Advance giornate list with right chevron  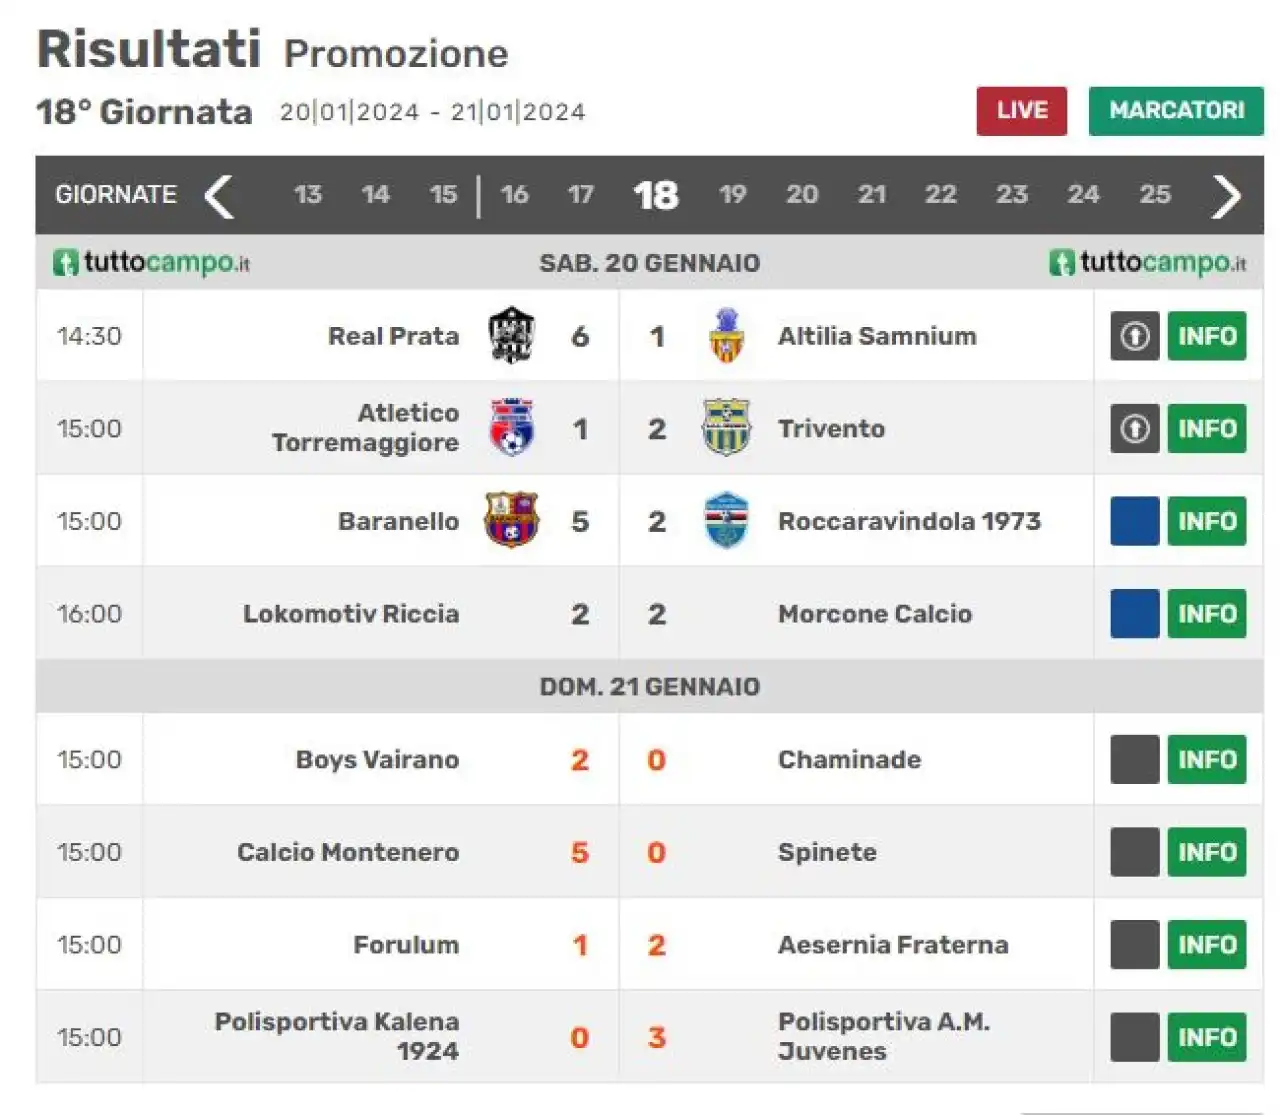(1226, 195)
